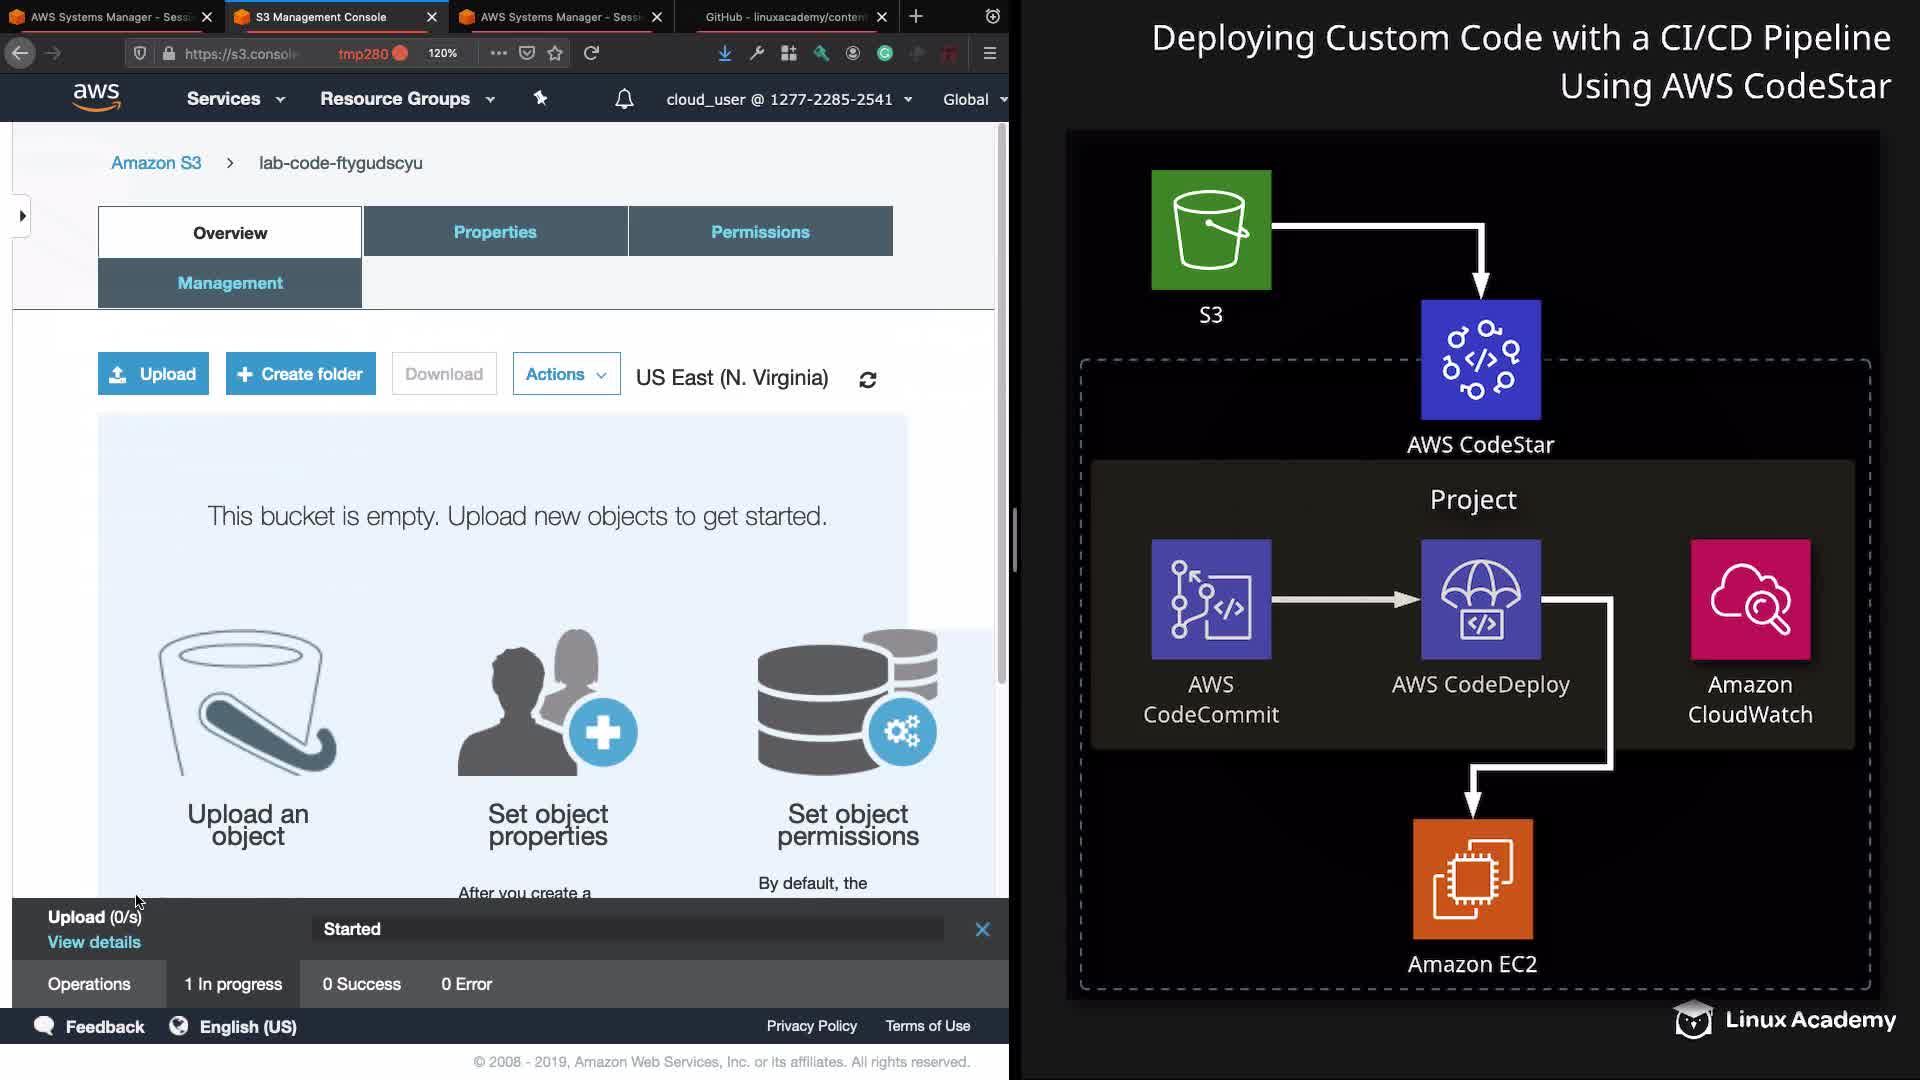This screenshot has width=1920, height=1080.
Task: Click the Upload button
Action: pos(153,374)
